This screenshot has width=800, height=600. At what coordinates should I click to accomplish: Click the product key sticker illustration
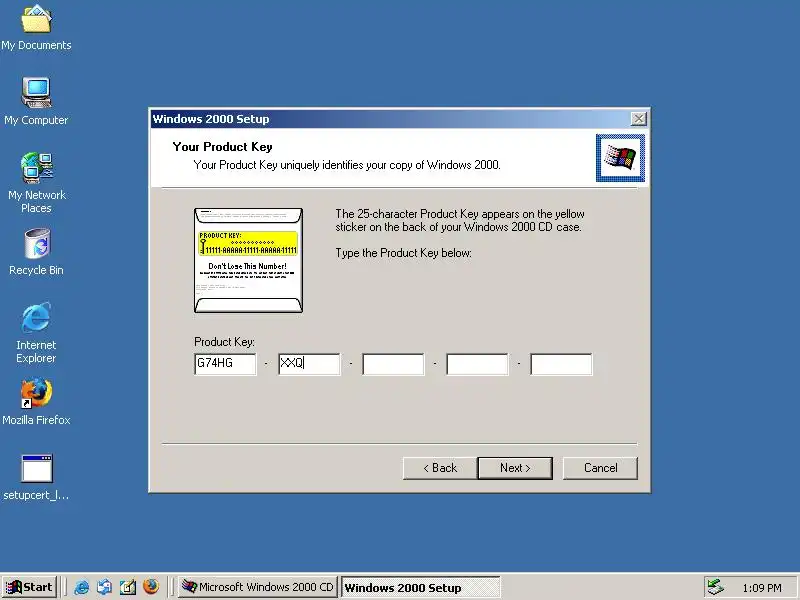[x=248, y=260]
